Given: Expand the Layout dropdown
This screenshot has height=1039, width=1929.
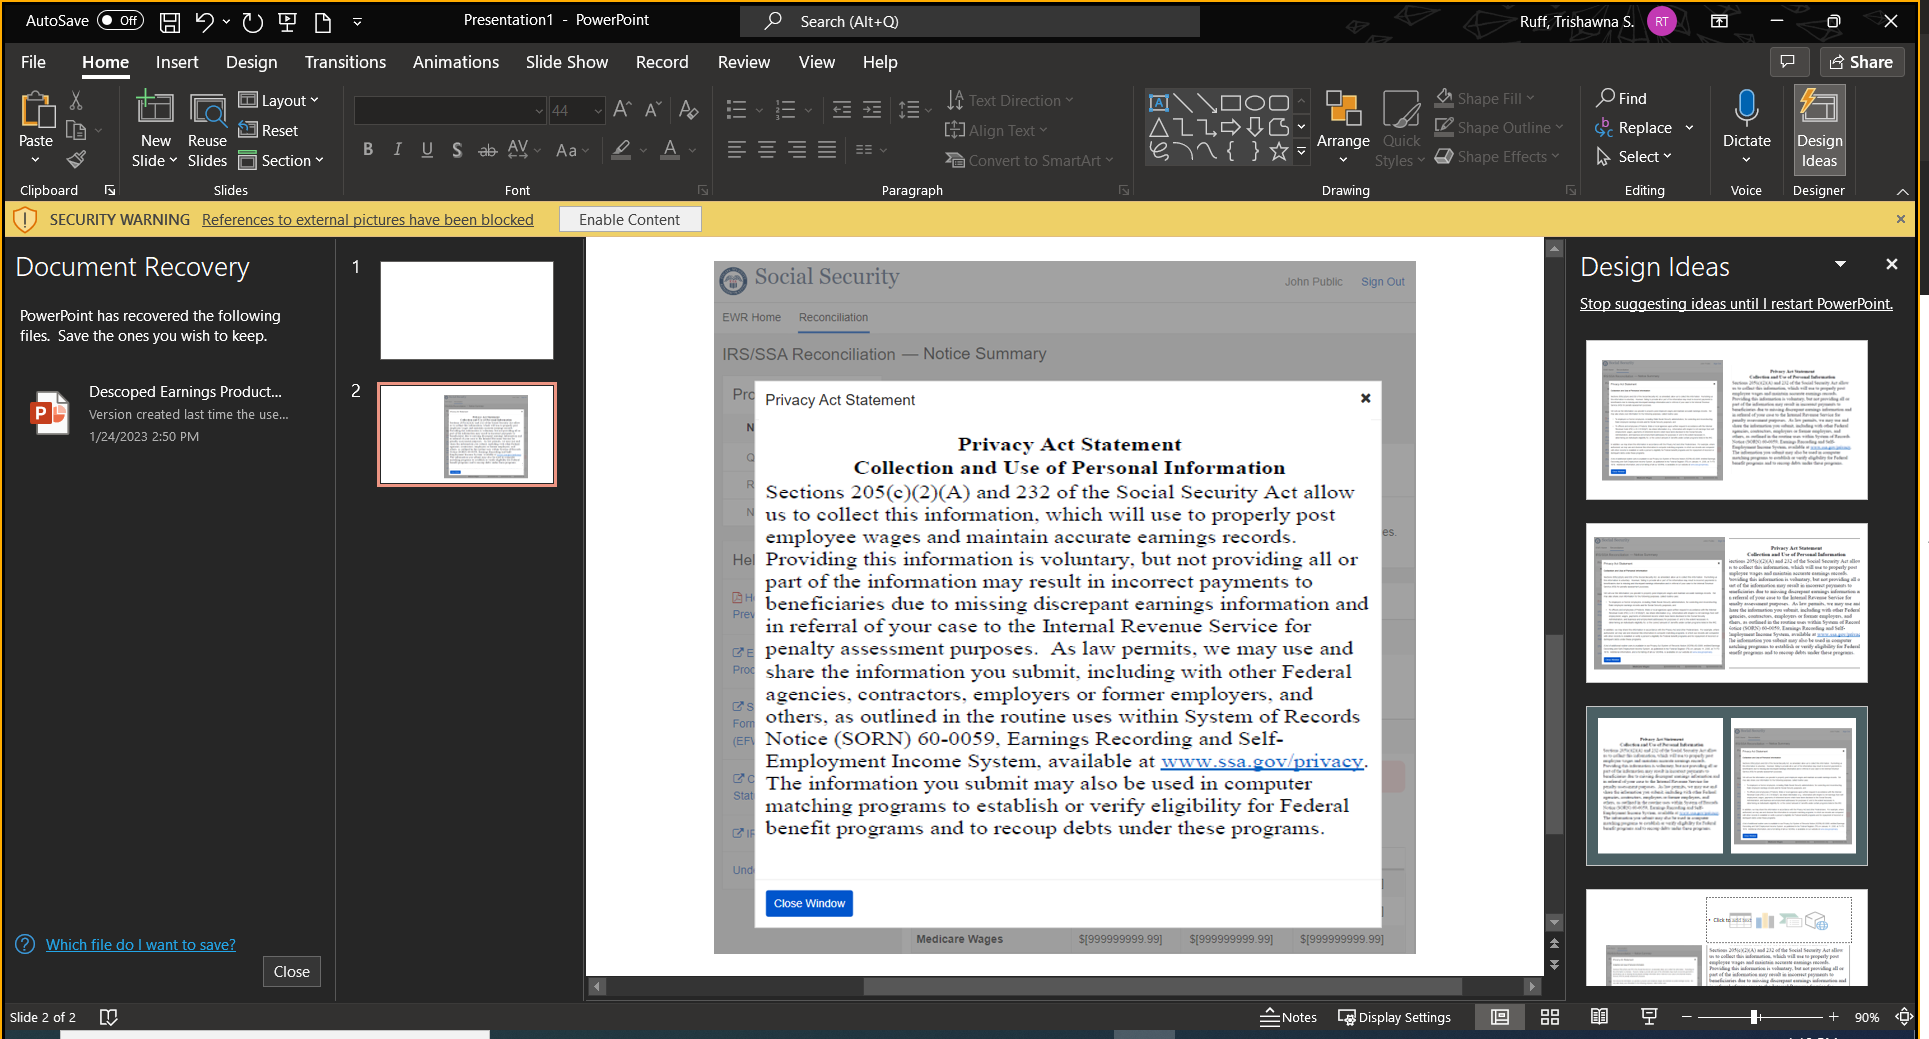Looking at the screenshot, I should tap(280, 100).
